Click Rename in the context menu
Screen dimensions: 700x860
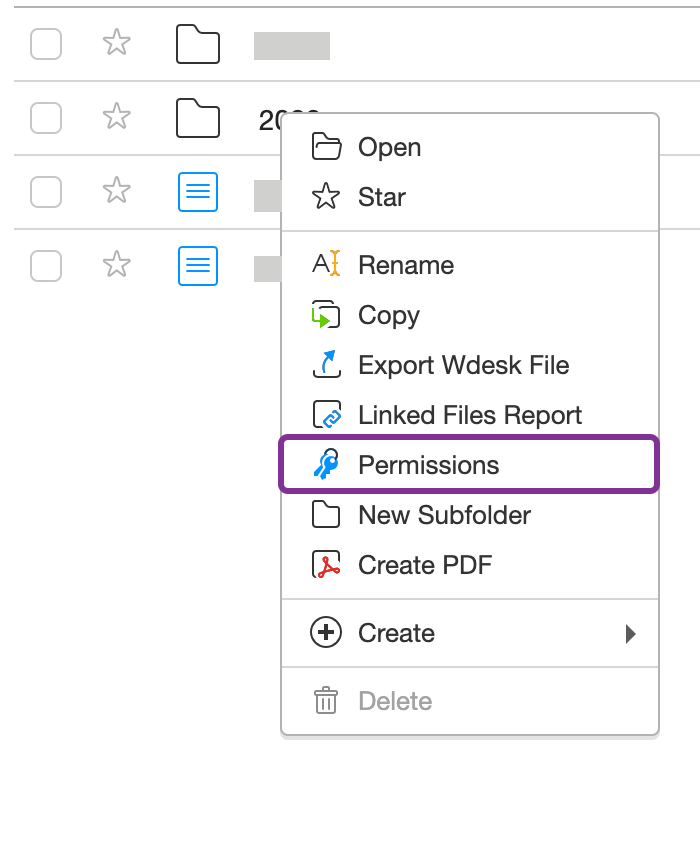pos(405,265)
